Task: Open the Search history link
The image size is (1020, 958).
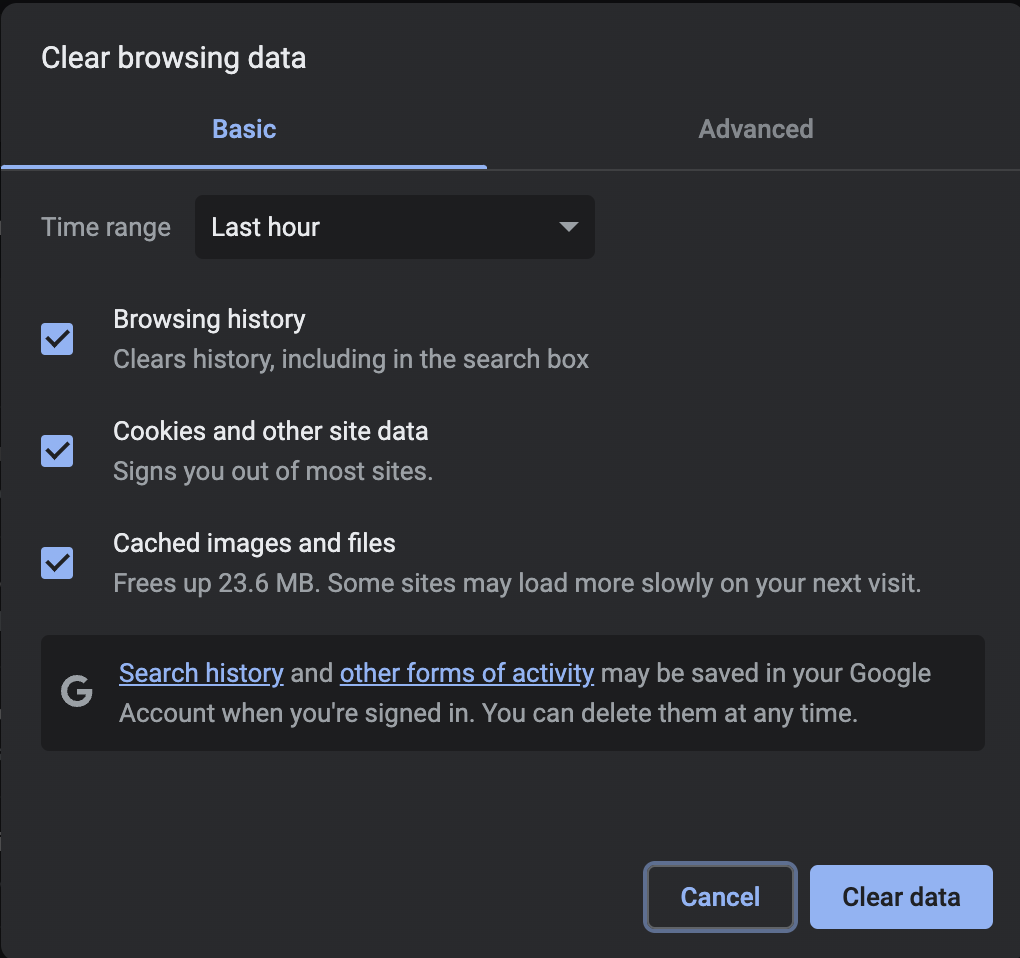Action: tap(200, 673)
